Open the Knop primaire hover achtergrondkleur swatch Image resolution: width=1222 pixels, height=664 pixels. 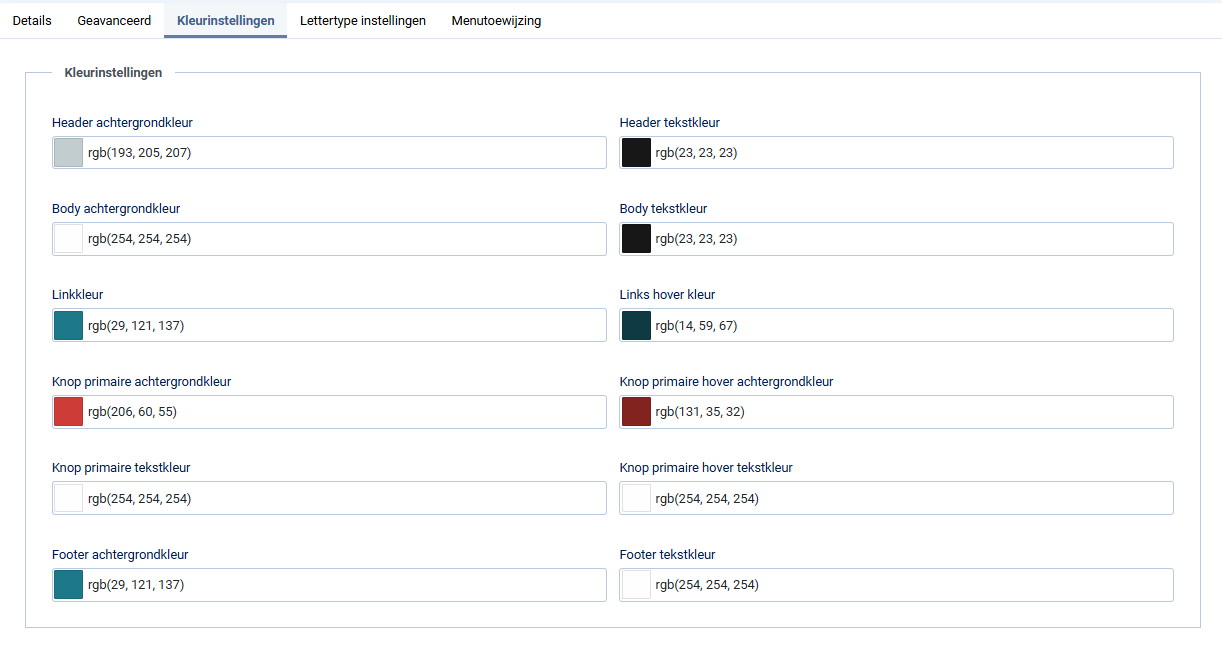click(635, 411)
